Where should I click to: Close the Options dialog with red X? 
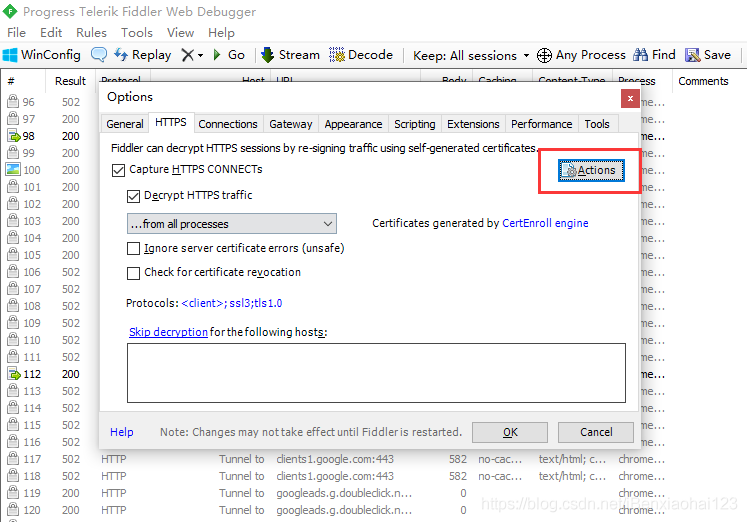tap(630, 99)
